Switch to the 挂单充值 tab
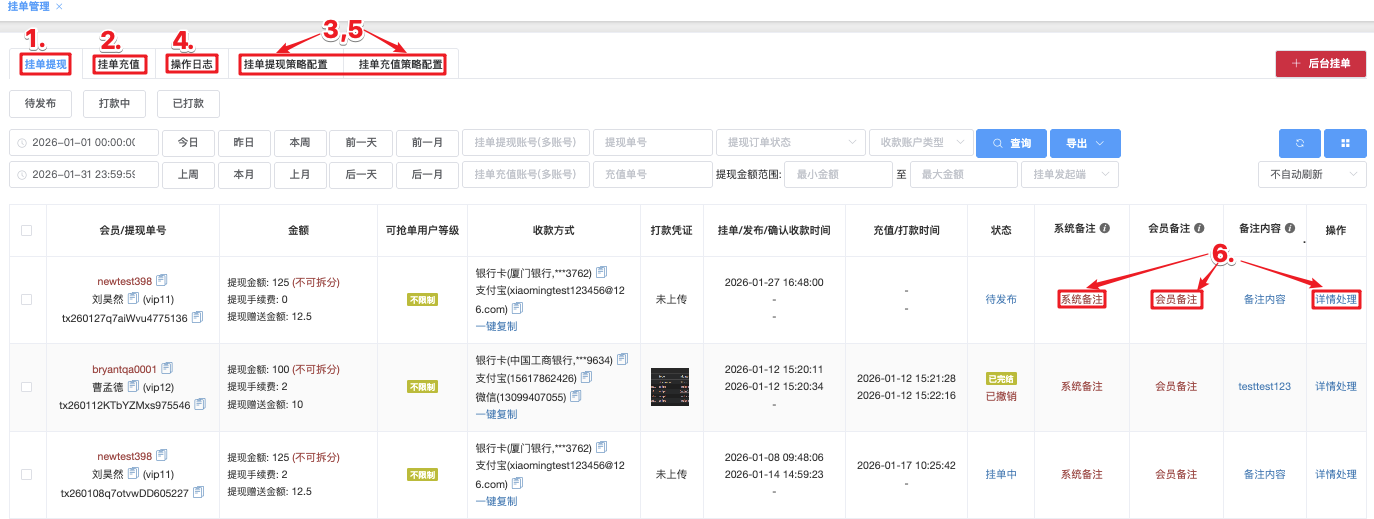This screenshot has width=1374, height=519. tap(120, 65)
